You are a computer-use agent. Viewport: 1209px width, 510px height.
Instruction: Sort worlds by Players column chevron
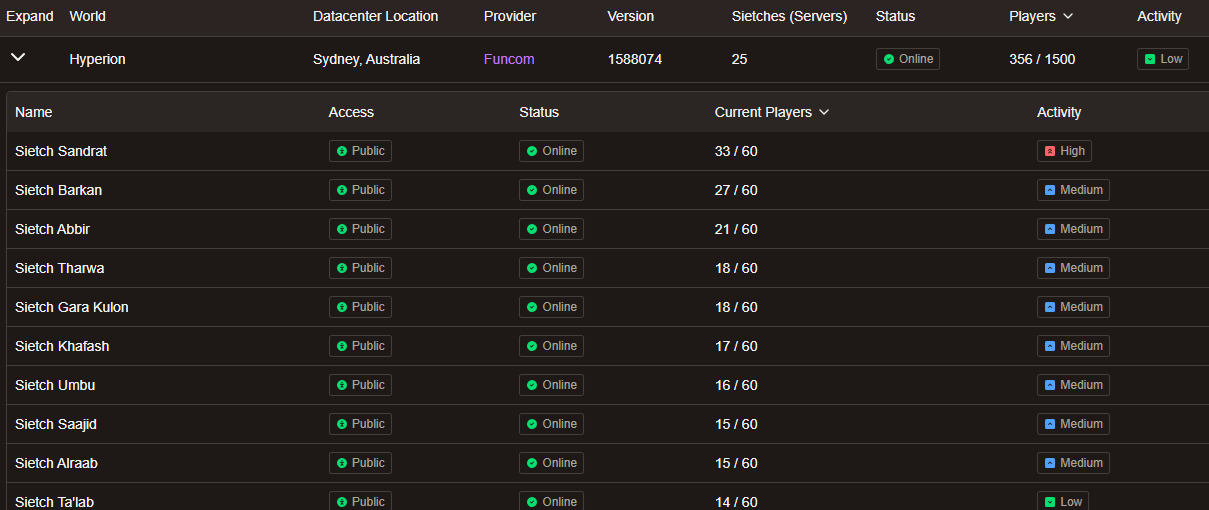pos(1068,17)
